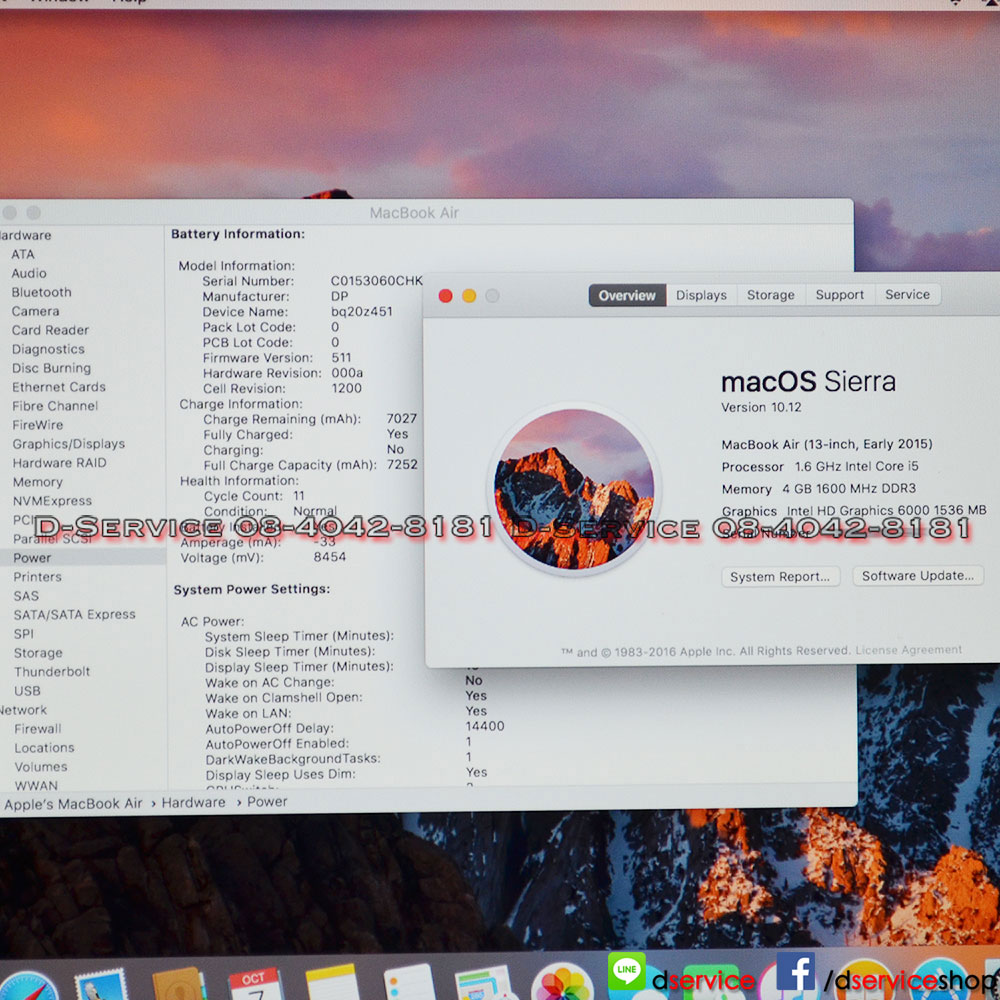Click battery serial number C0153060CHK
The image size is (1000, 1000).
click(x=376, y=281)
